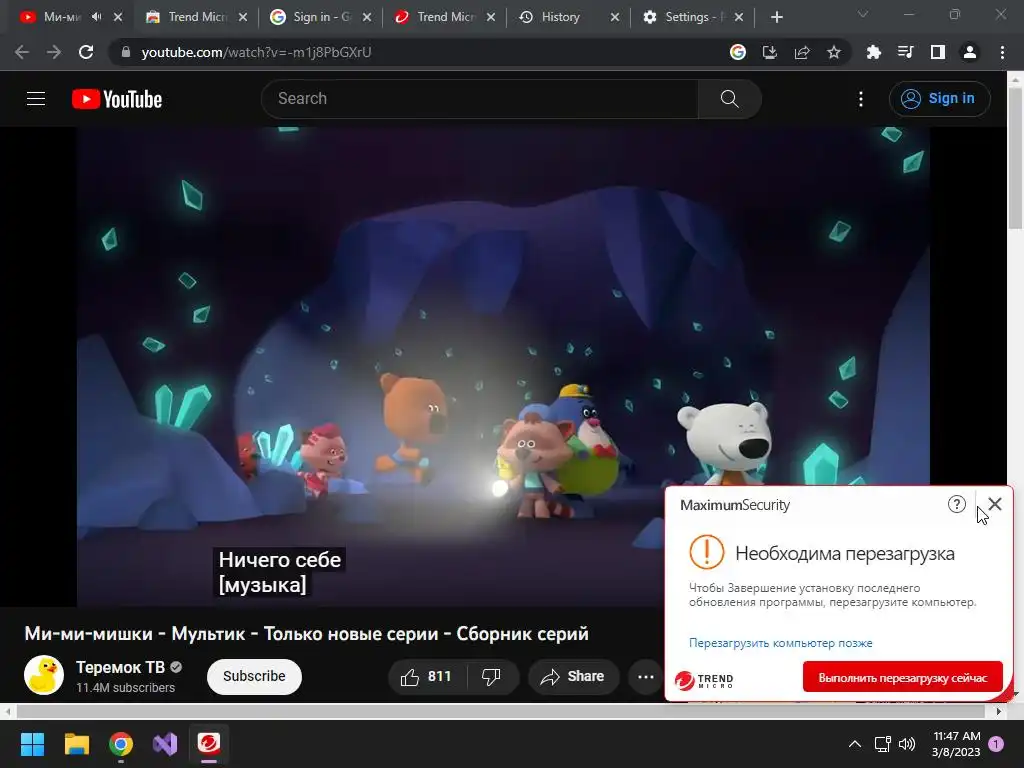Bookmark this page with the star icon

pyautogui.click(x=834, y=52)
